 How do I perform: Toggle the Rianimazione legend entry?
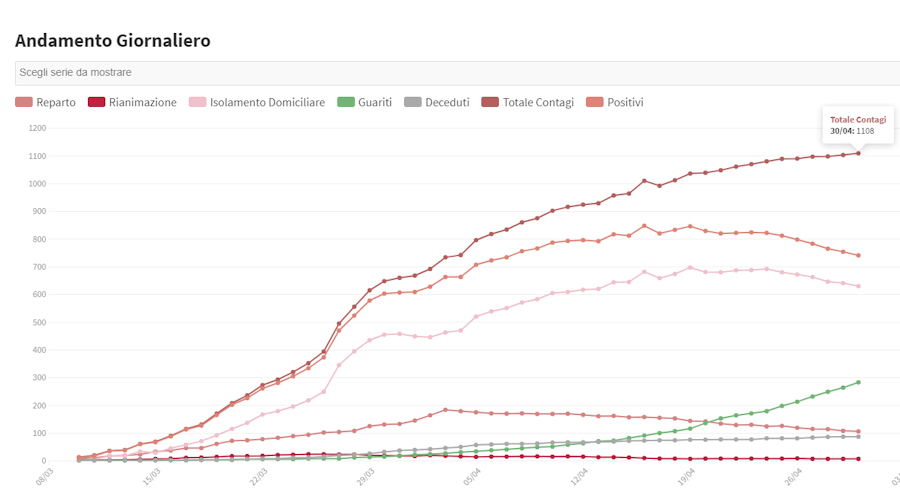[x=143, y=102]
